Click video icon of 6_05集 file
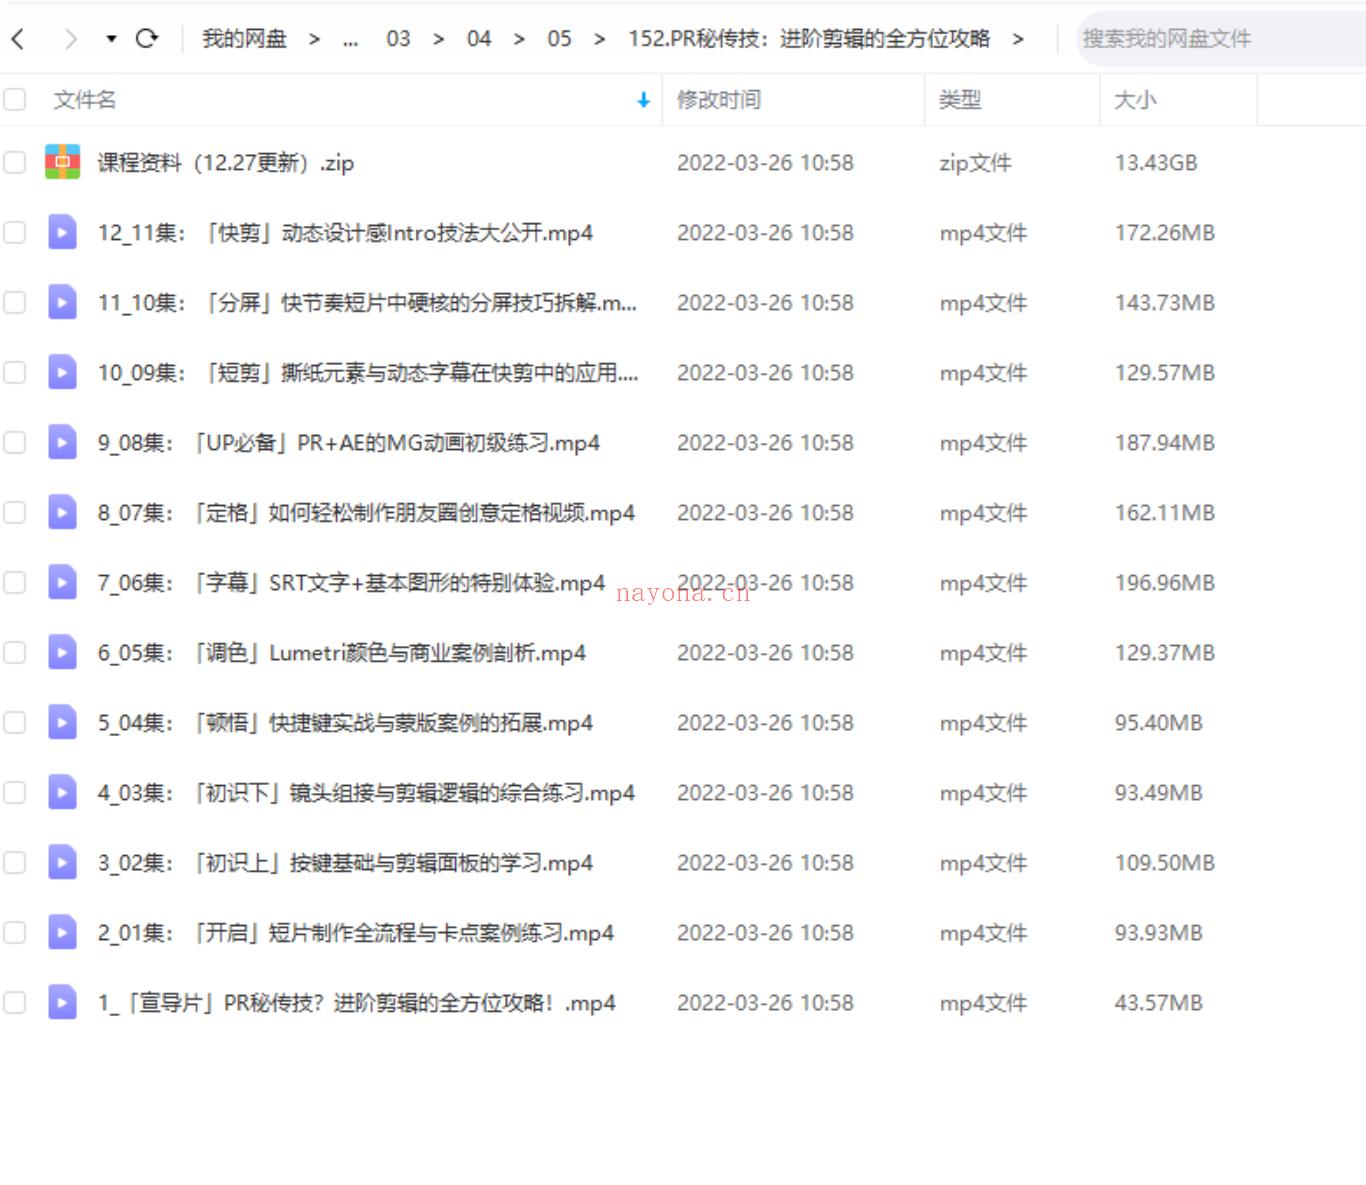1366x1185 pixels. [x=62, y=652]
